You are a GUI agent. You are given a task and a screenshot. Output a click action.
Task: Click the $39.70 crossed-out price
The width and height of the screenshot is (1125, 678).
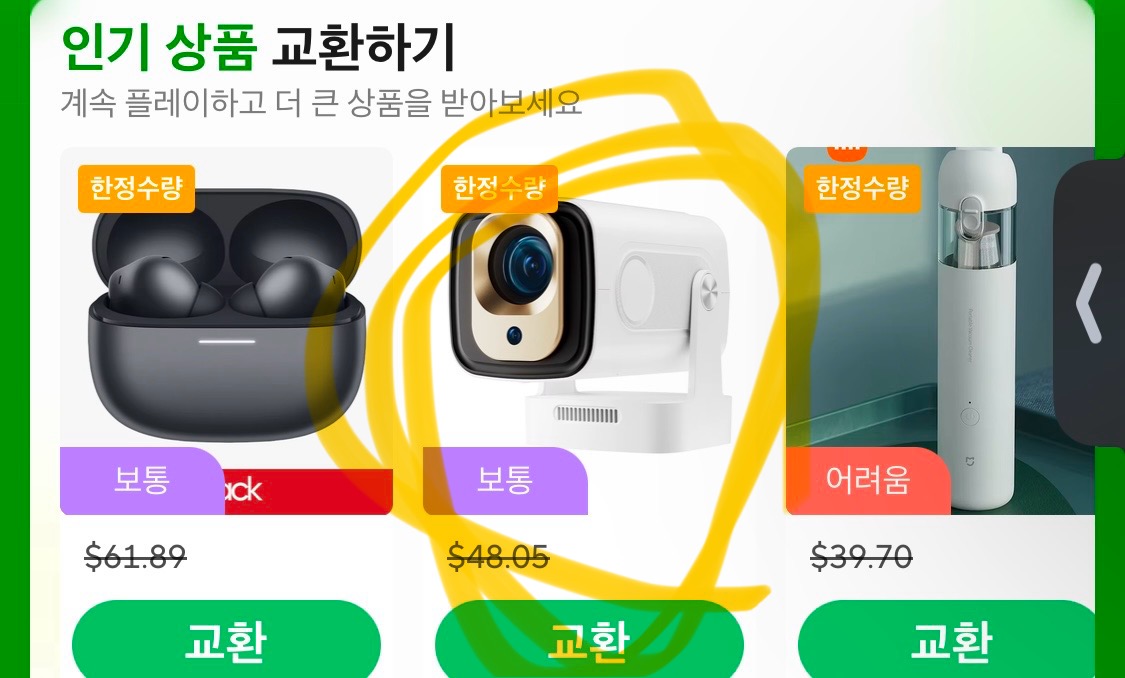(862, 556)
